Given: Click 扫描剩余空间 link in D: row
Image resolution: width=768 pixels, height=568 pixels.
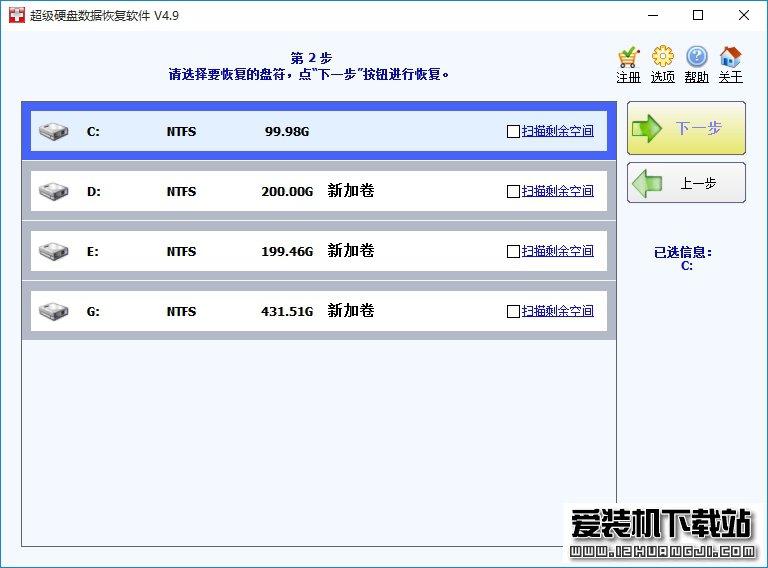Looking at the screenshot, I should click(557, 191).
